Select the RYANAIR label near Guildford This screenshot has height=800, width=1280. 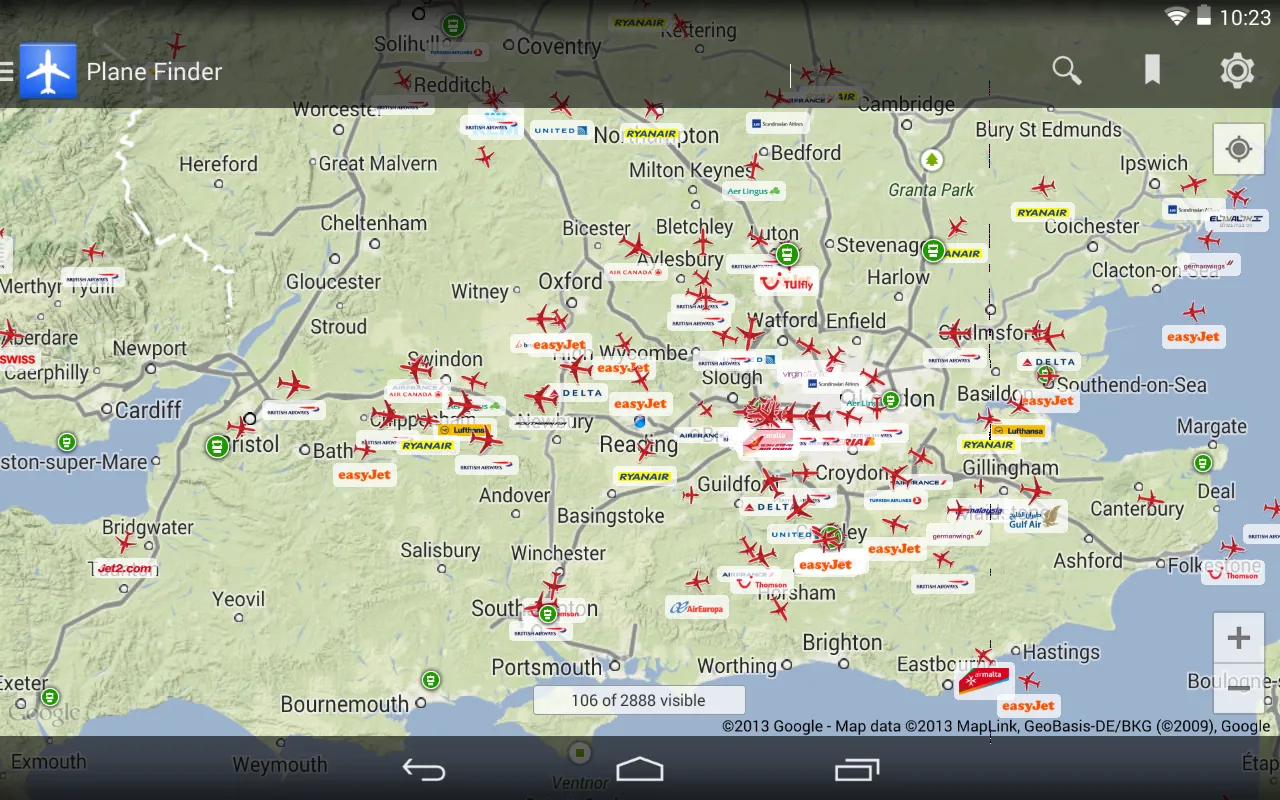coord(644,477)
